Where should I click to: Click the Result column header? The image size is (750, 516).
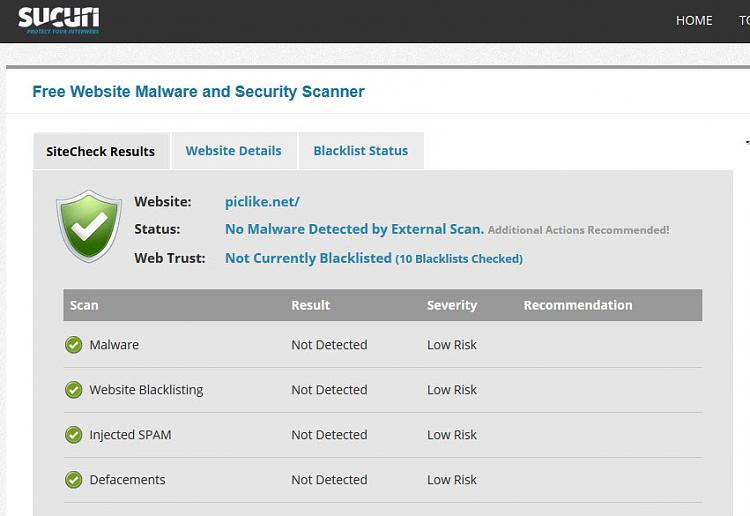pyautogui.click(x=311, y=305)
